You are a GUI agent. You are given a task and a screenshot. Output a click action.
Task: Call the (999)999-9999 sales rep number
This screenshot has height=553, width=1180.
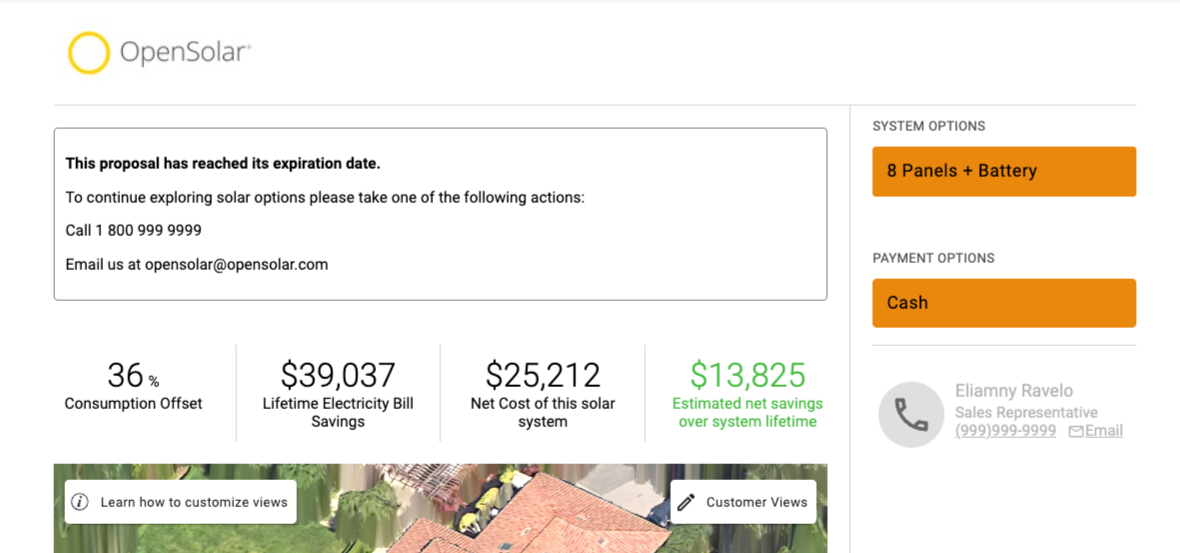[1005, 431]
